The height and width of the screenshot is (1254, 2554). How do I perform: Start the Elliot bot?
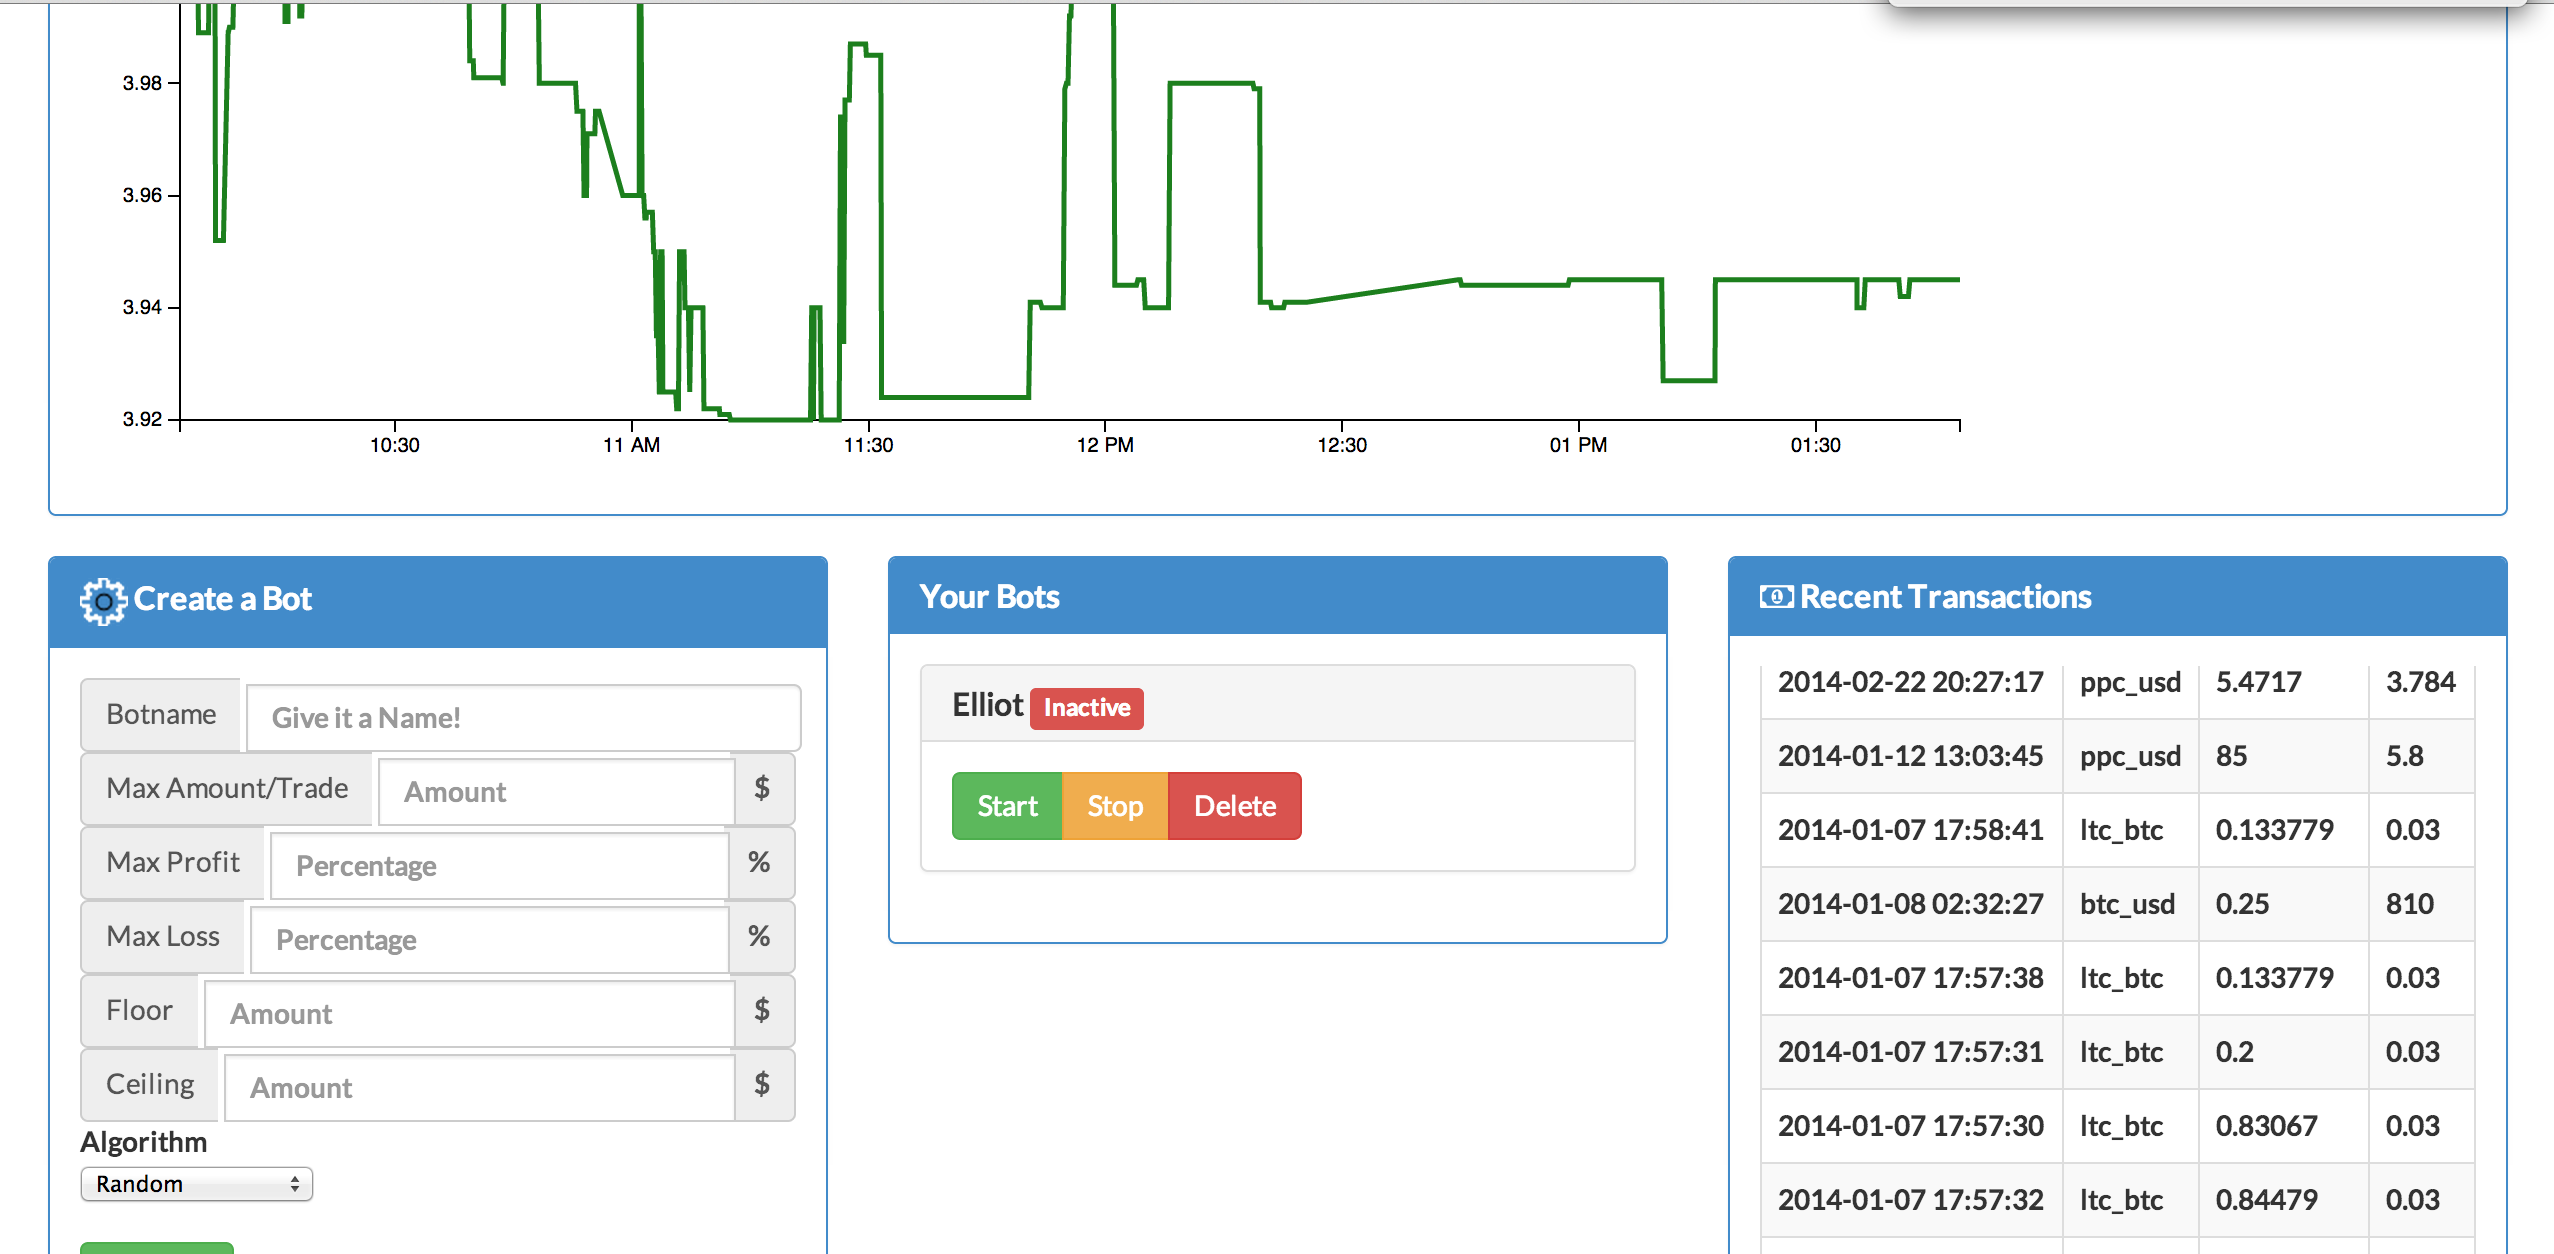coord(1007,806)
